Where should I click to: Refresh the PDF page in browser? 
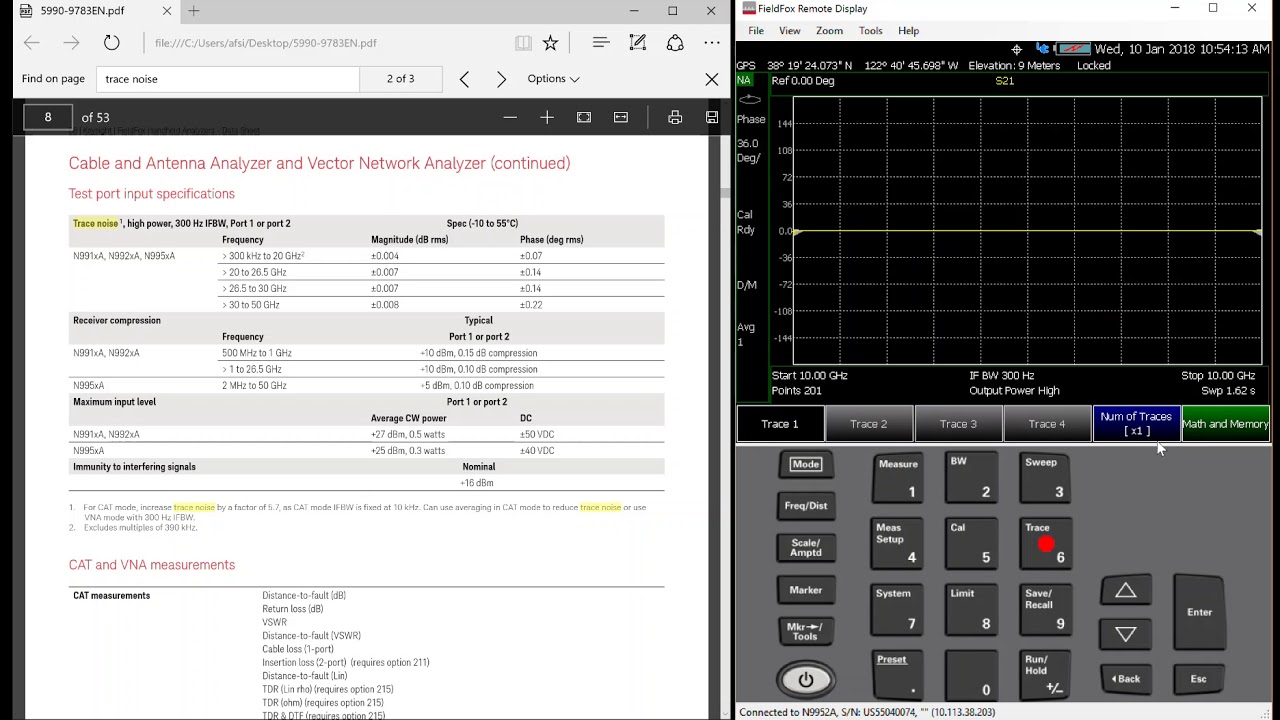click(112, 43)
